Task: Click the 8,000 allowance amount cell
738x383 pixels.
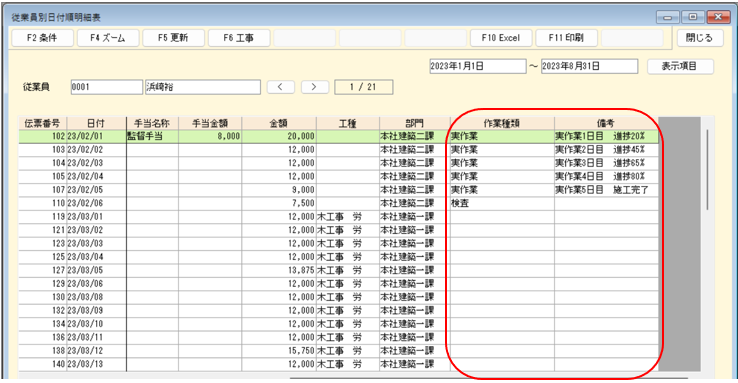Action: point(210,136)
